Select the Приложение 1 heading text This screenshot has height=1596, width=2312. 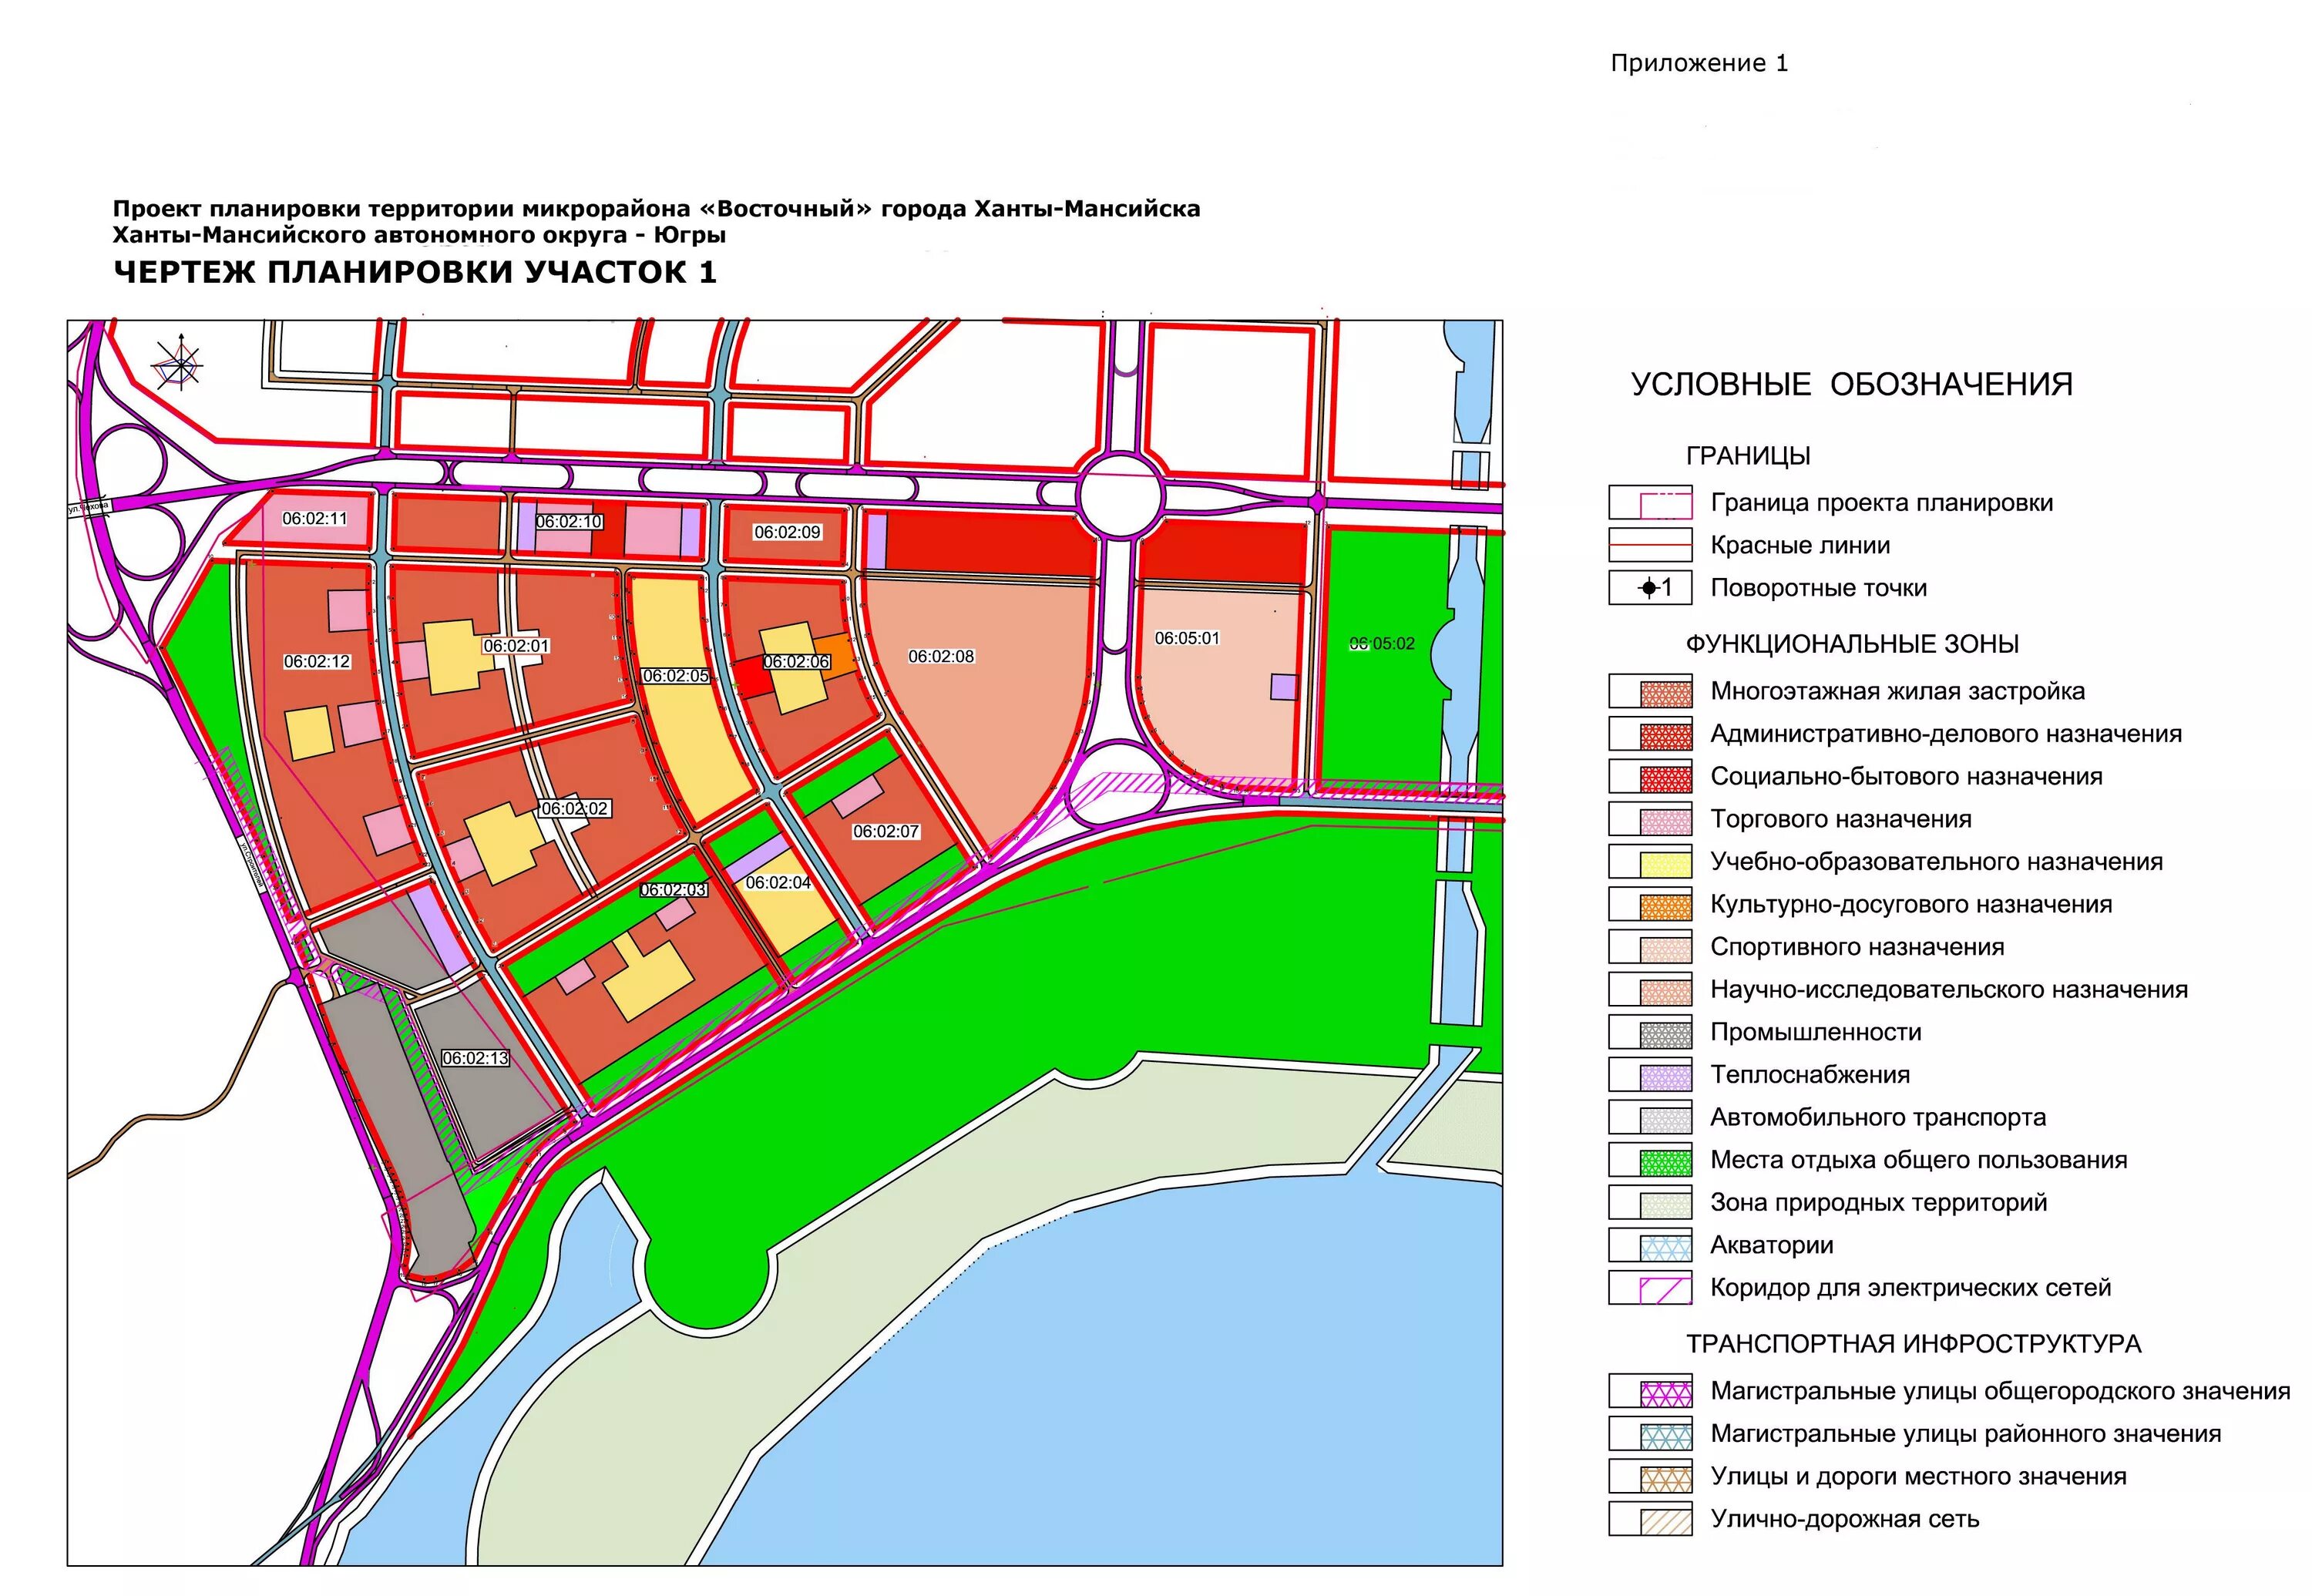point(1700,62)
